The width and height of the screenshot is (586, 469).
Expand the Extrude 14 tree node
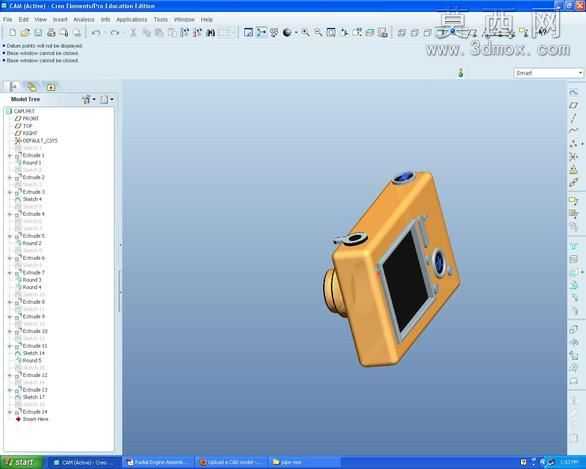(10, 412)
